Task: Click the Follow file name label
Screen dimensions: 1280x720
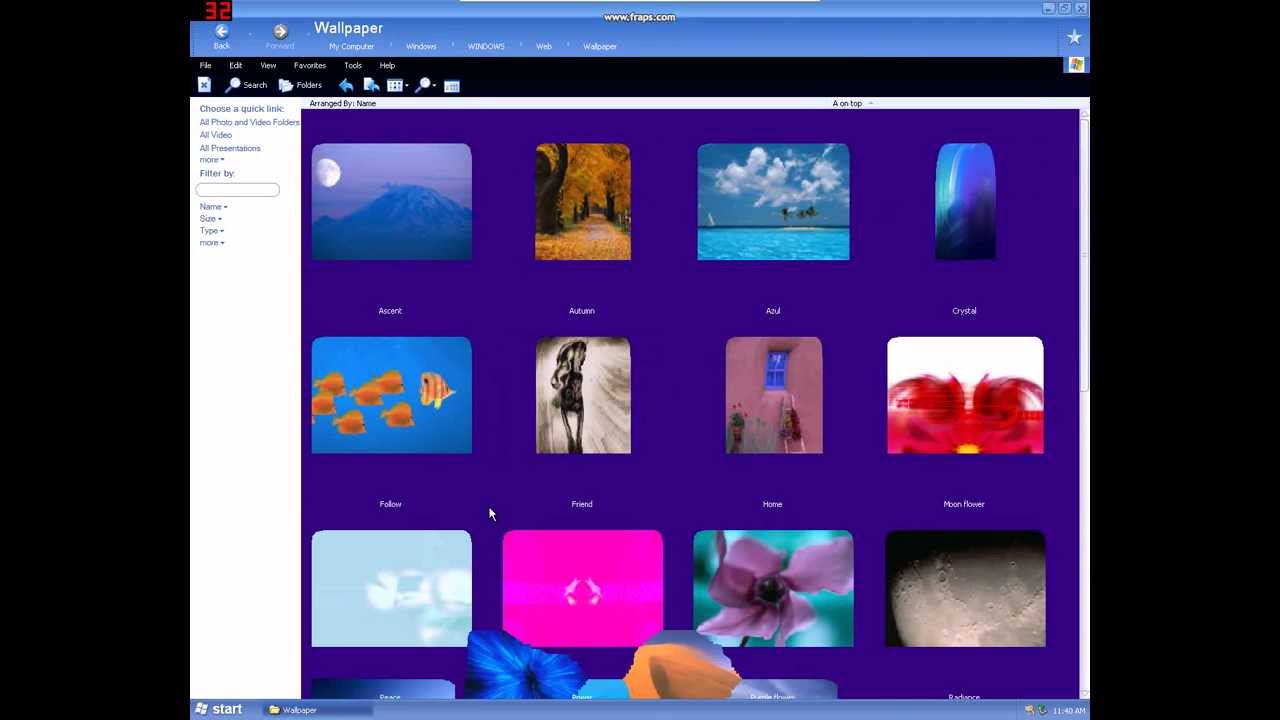Action: [x=390, y=504]
